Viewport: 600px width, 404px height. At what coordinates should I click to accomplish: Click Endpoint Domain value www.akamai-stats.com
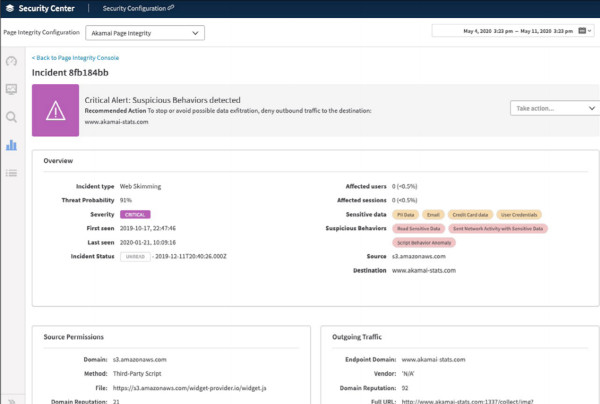(434, 360)
